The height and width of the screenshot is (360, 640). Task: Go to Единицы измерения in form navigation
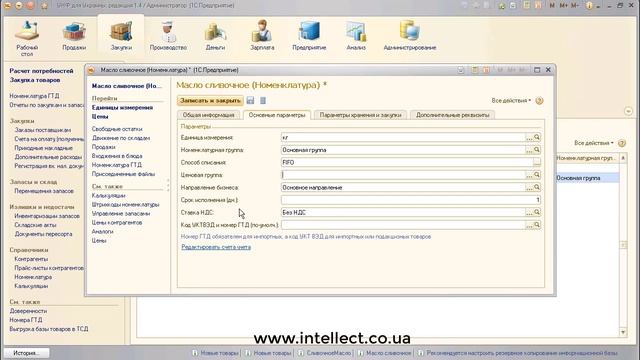tap(122, 107)
